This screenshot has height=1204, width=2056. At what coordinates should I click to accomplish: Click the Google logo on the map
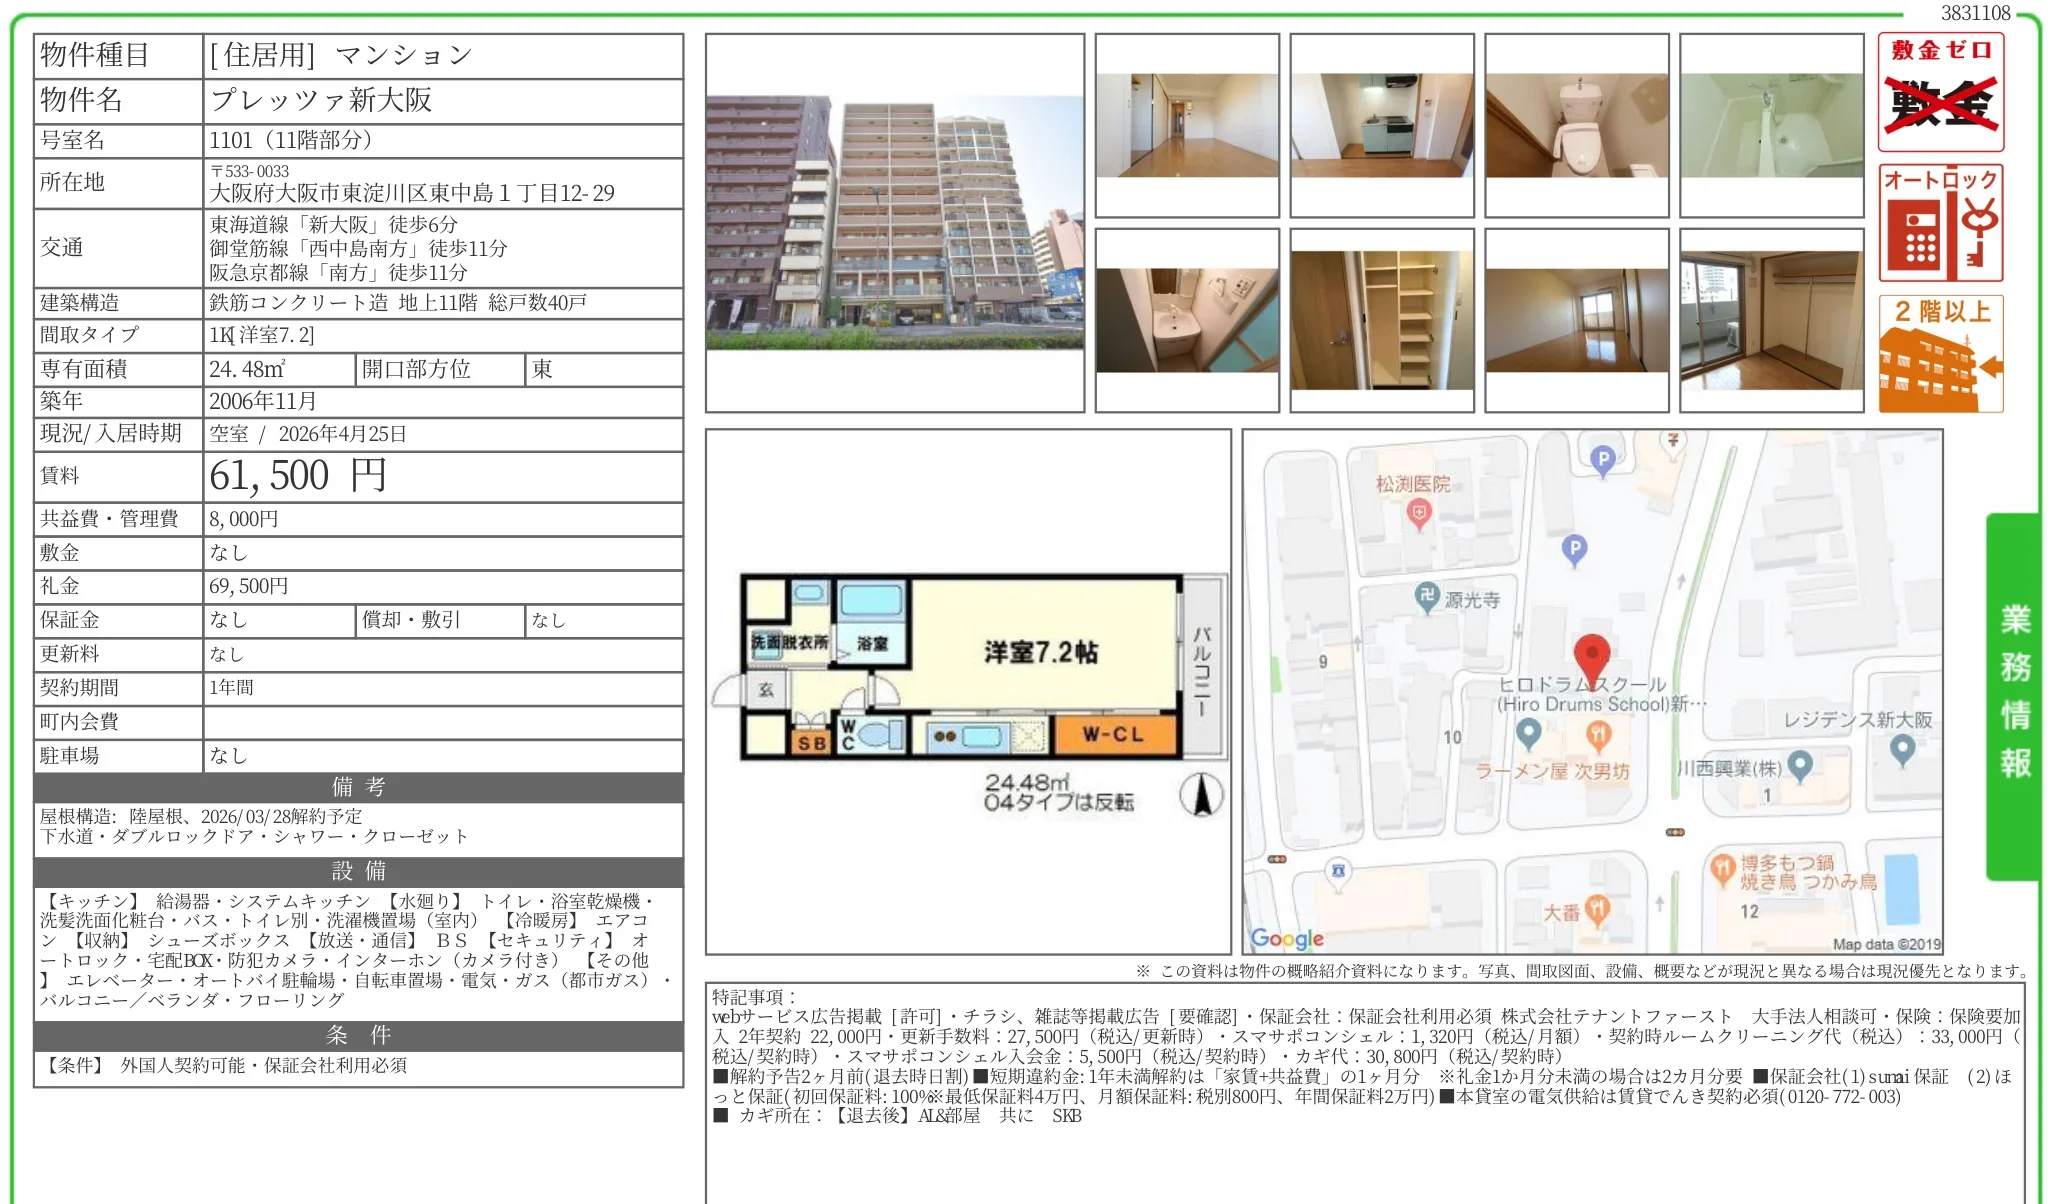point(1288,938)
